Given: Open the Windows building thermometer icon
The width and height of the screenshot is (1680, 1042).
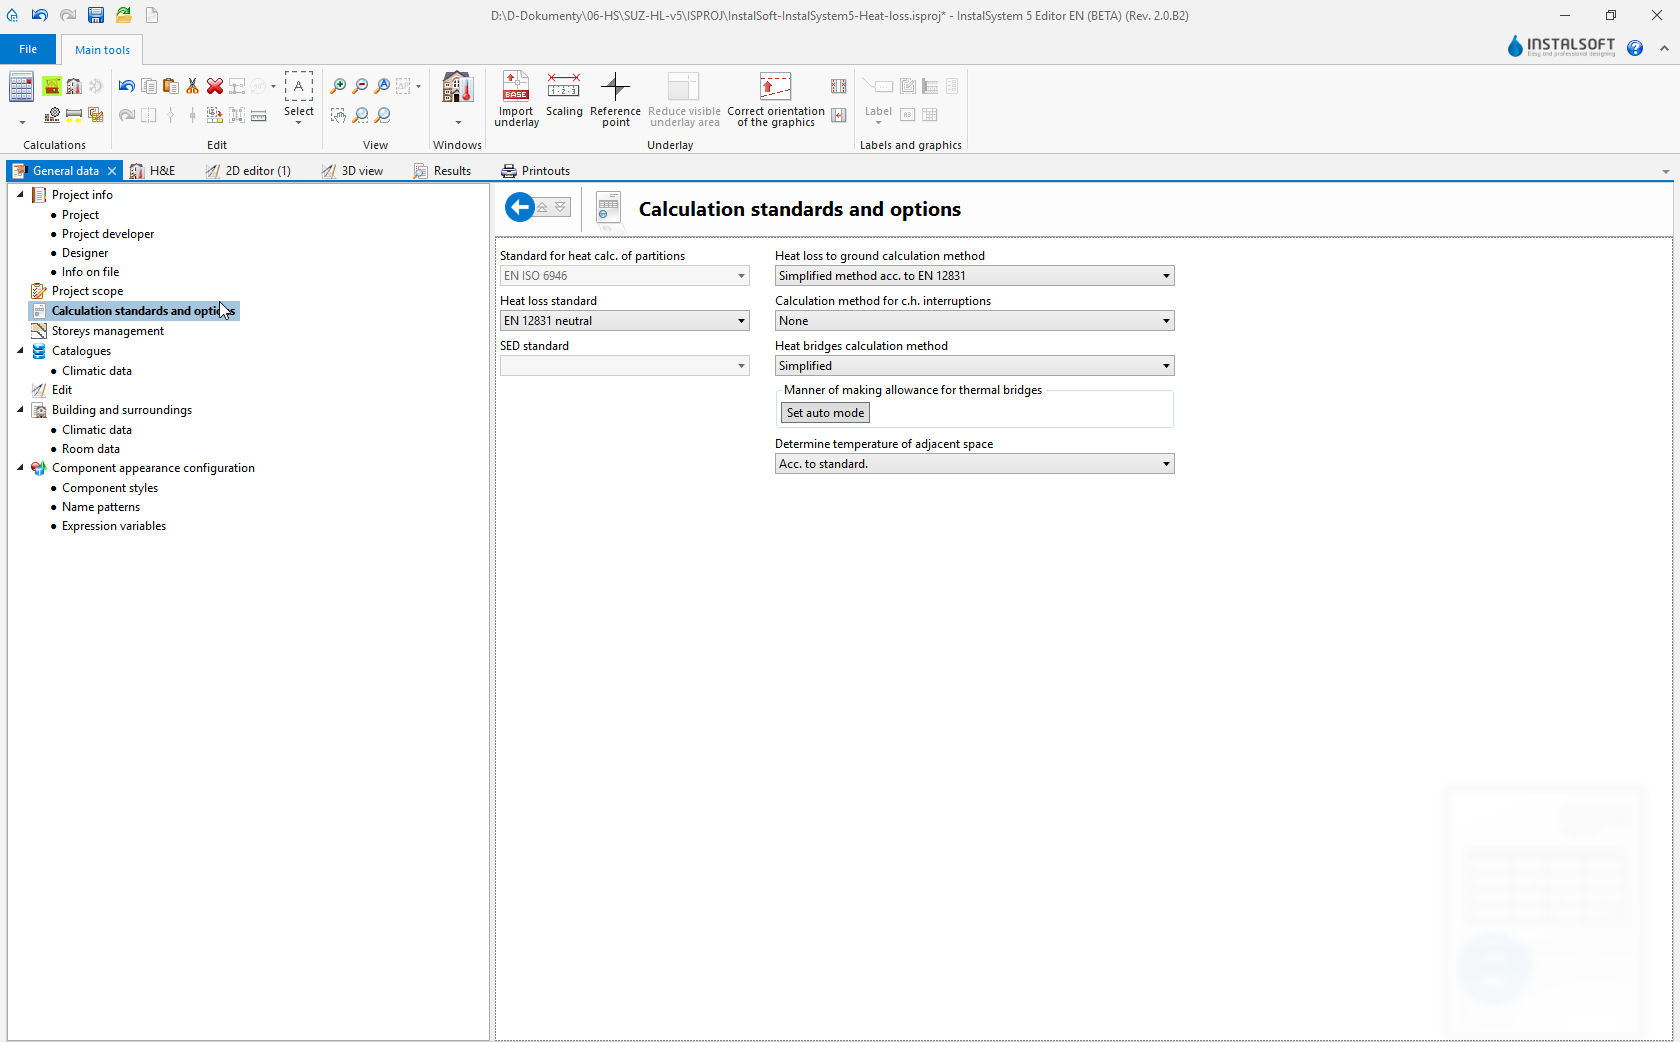Looking at the screenshot, I should [457, 88].
